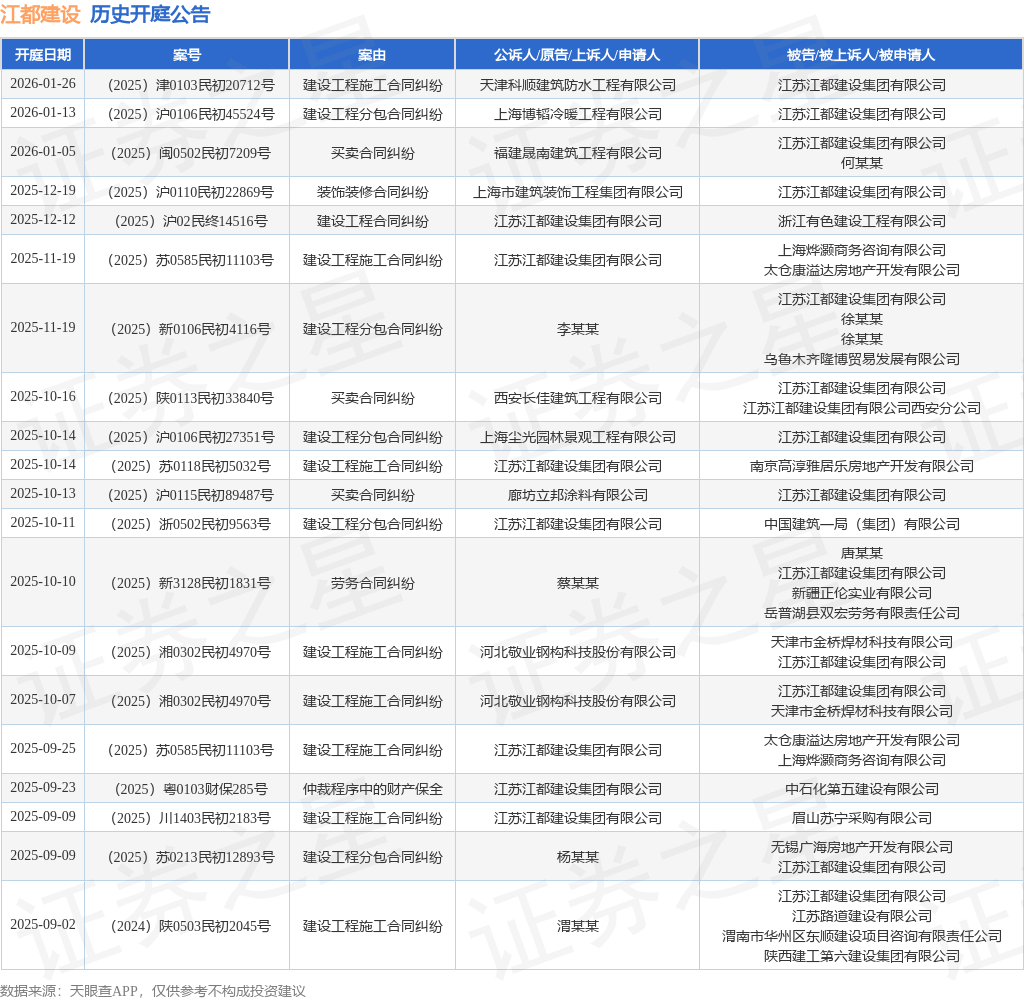Click defendant 何某某
Image resolution: width=1024 pixels, height=1000 pixels.
click(x=861, y=163)
